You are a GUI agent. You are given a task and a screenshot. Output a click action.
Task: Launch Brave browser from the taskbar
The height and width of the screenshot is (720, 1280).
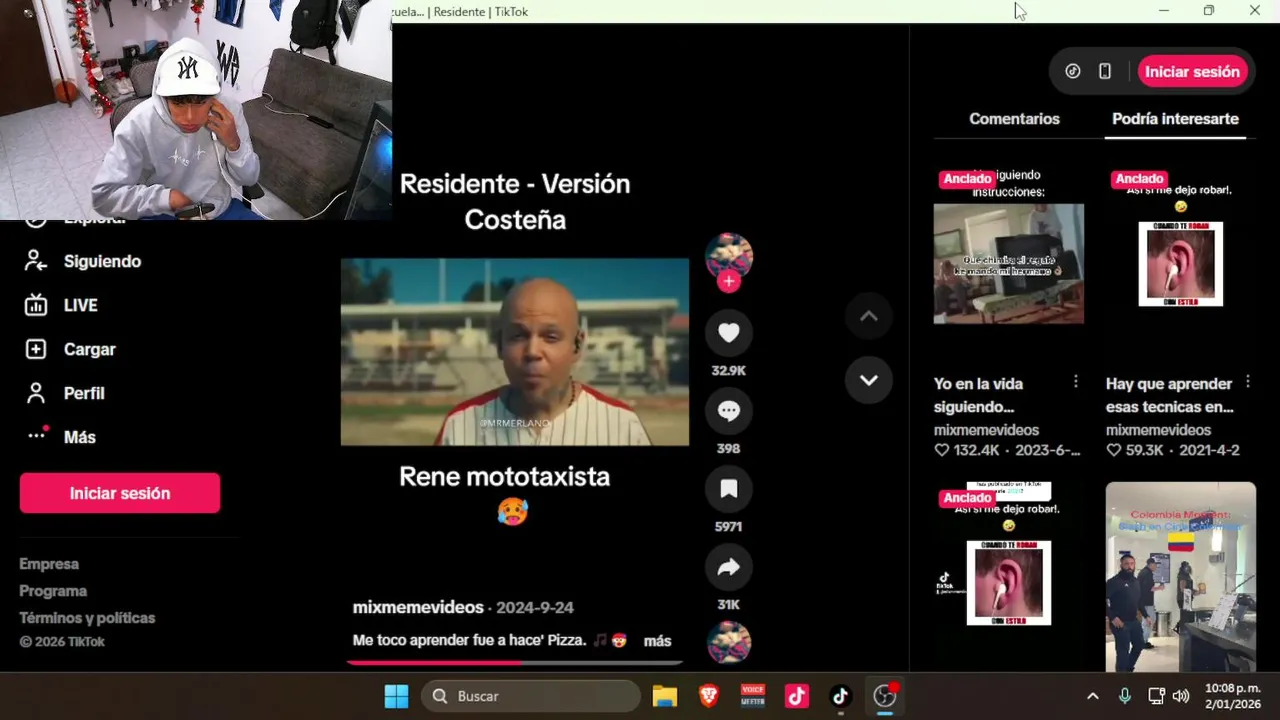coord(709,696)
